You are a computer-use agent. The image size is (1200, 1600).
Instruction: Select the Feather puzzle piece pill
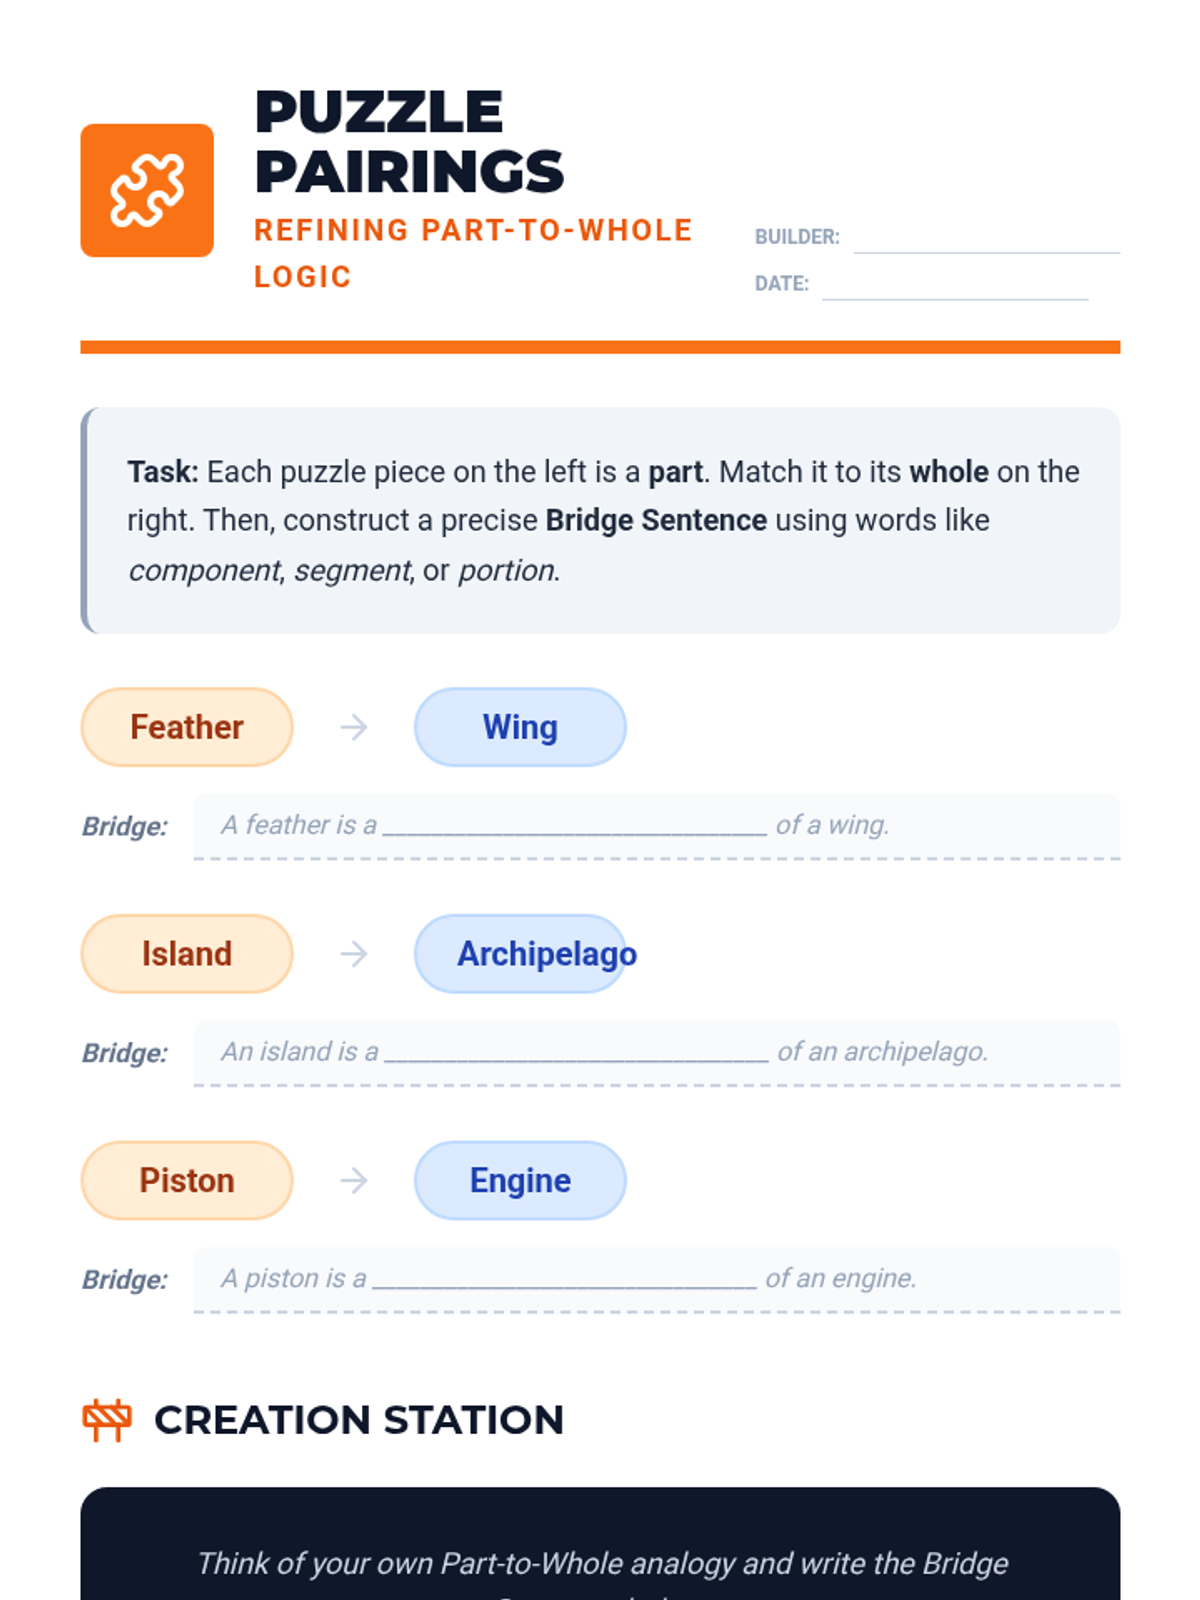[187, 727]
